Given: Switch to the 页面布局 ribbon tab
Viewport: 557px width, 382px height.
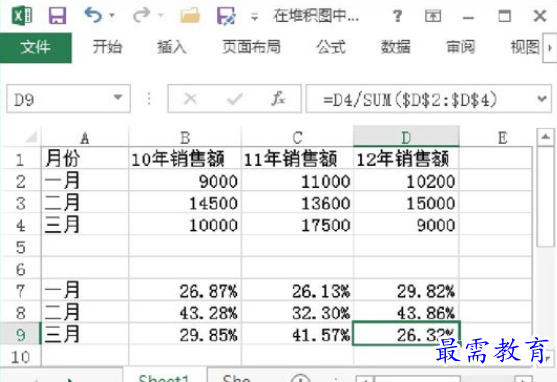Looking at the screenshot, I should [x=252, y=47].
